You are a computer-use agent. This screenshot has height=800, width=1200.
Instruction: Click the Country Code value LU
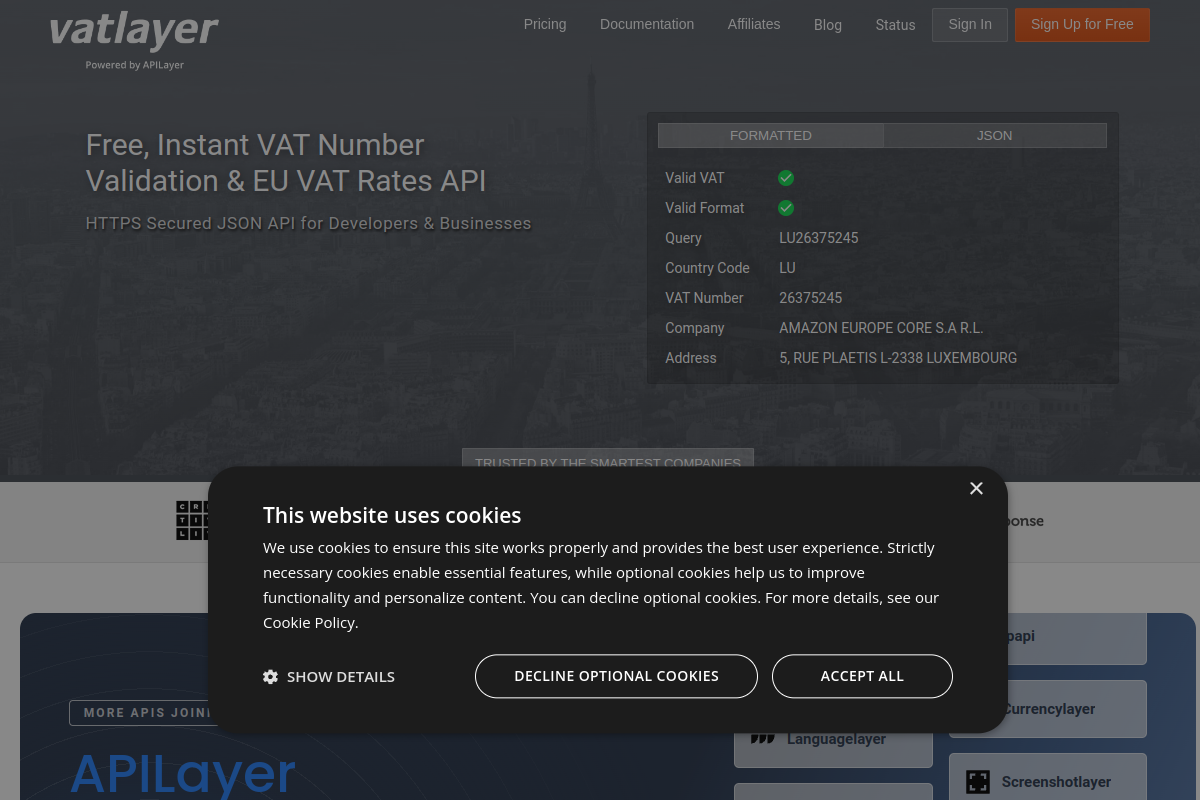[788, 268]
